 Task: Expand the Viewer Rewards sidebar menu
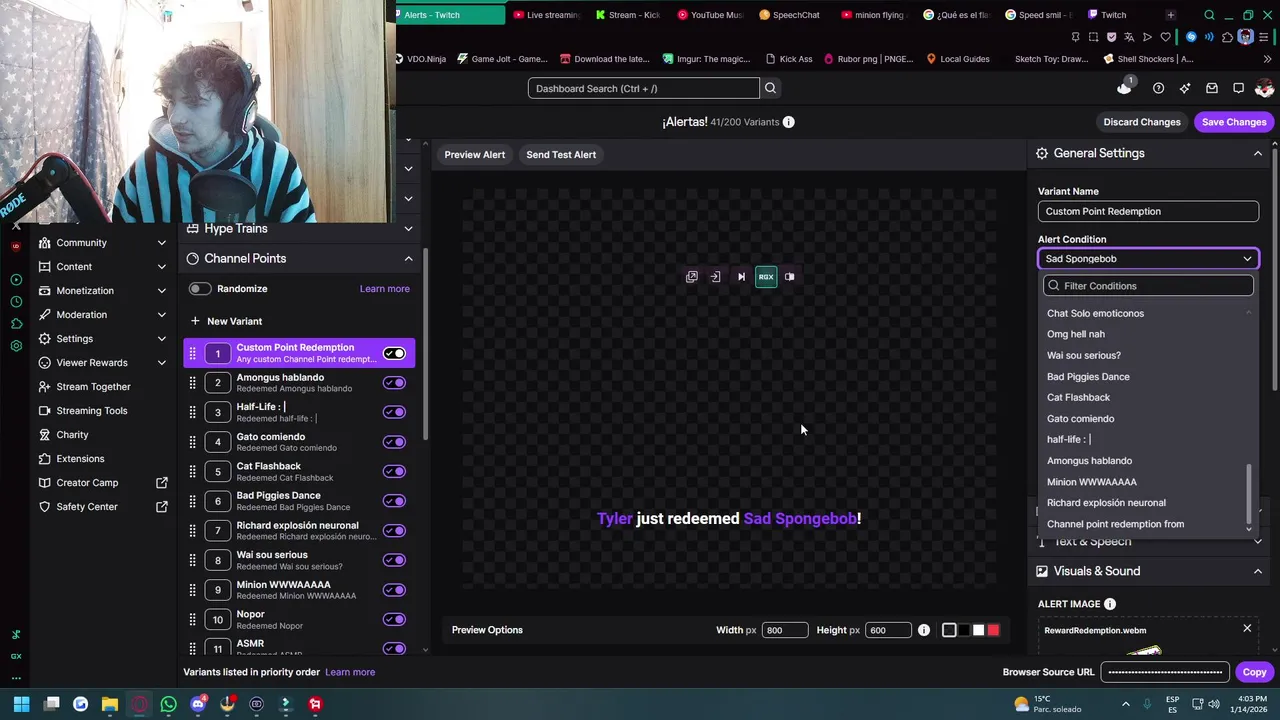click(x=162, y=363)
